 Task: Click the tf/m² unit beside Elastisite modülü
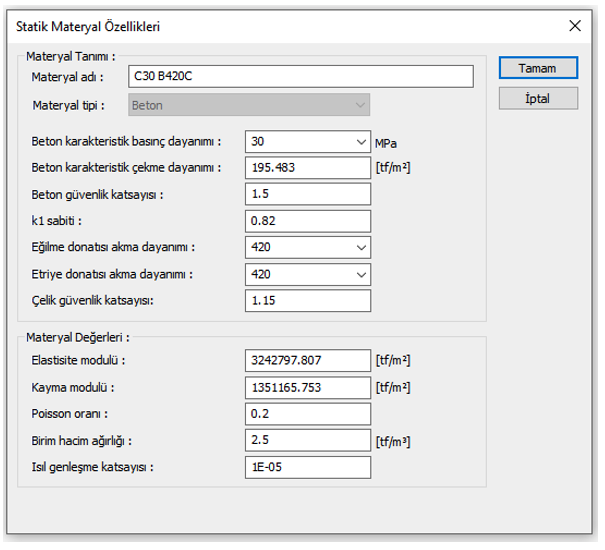click(x=393, y=360)
